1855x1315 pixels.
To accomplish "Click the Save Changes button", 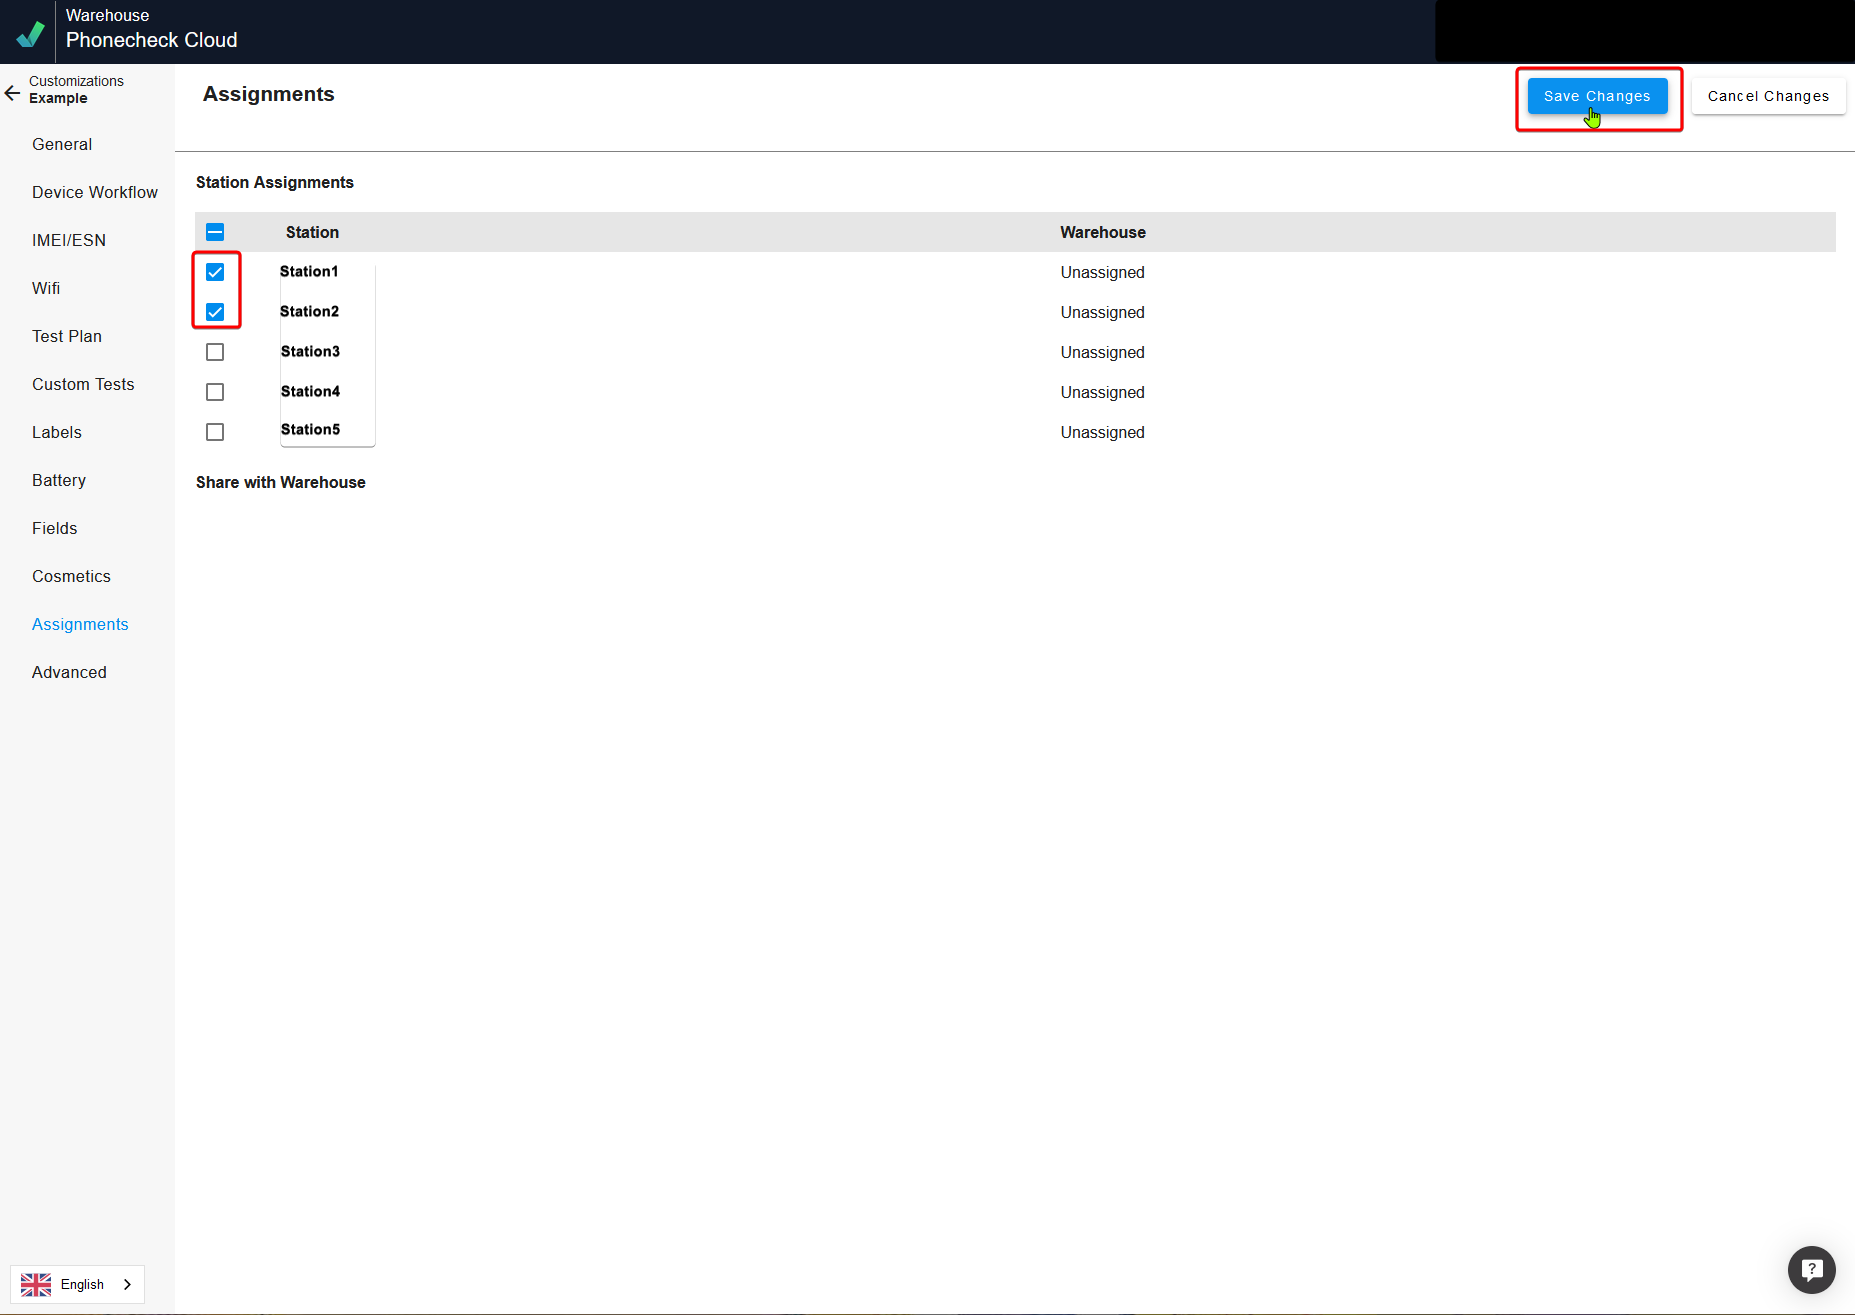I will pos(1597,96).
